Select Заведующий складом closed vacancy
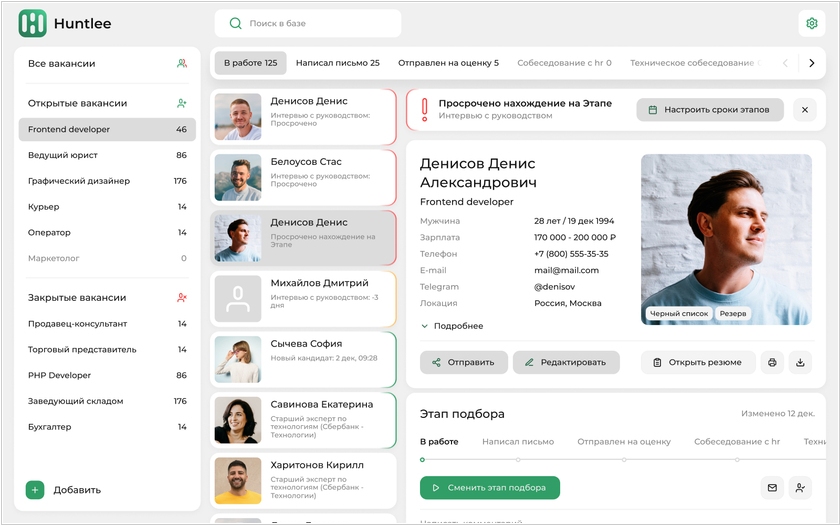This screenshot has width=840, height=525. click(x=107, y=401)
